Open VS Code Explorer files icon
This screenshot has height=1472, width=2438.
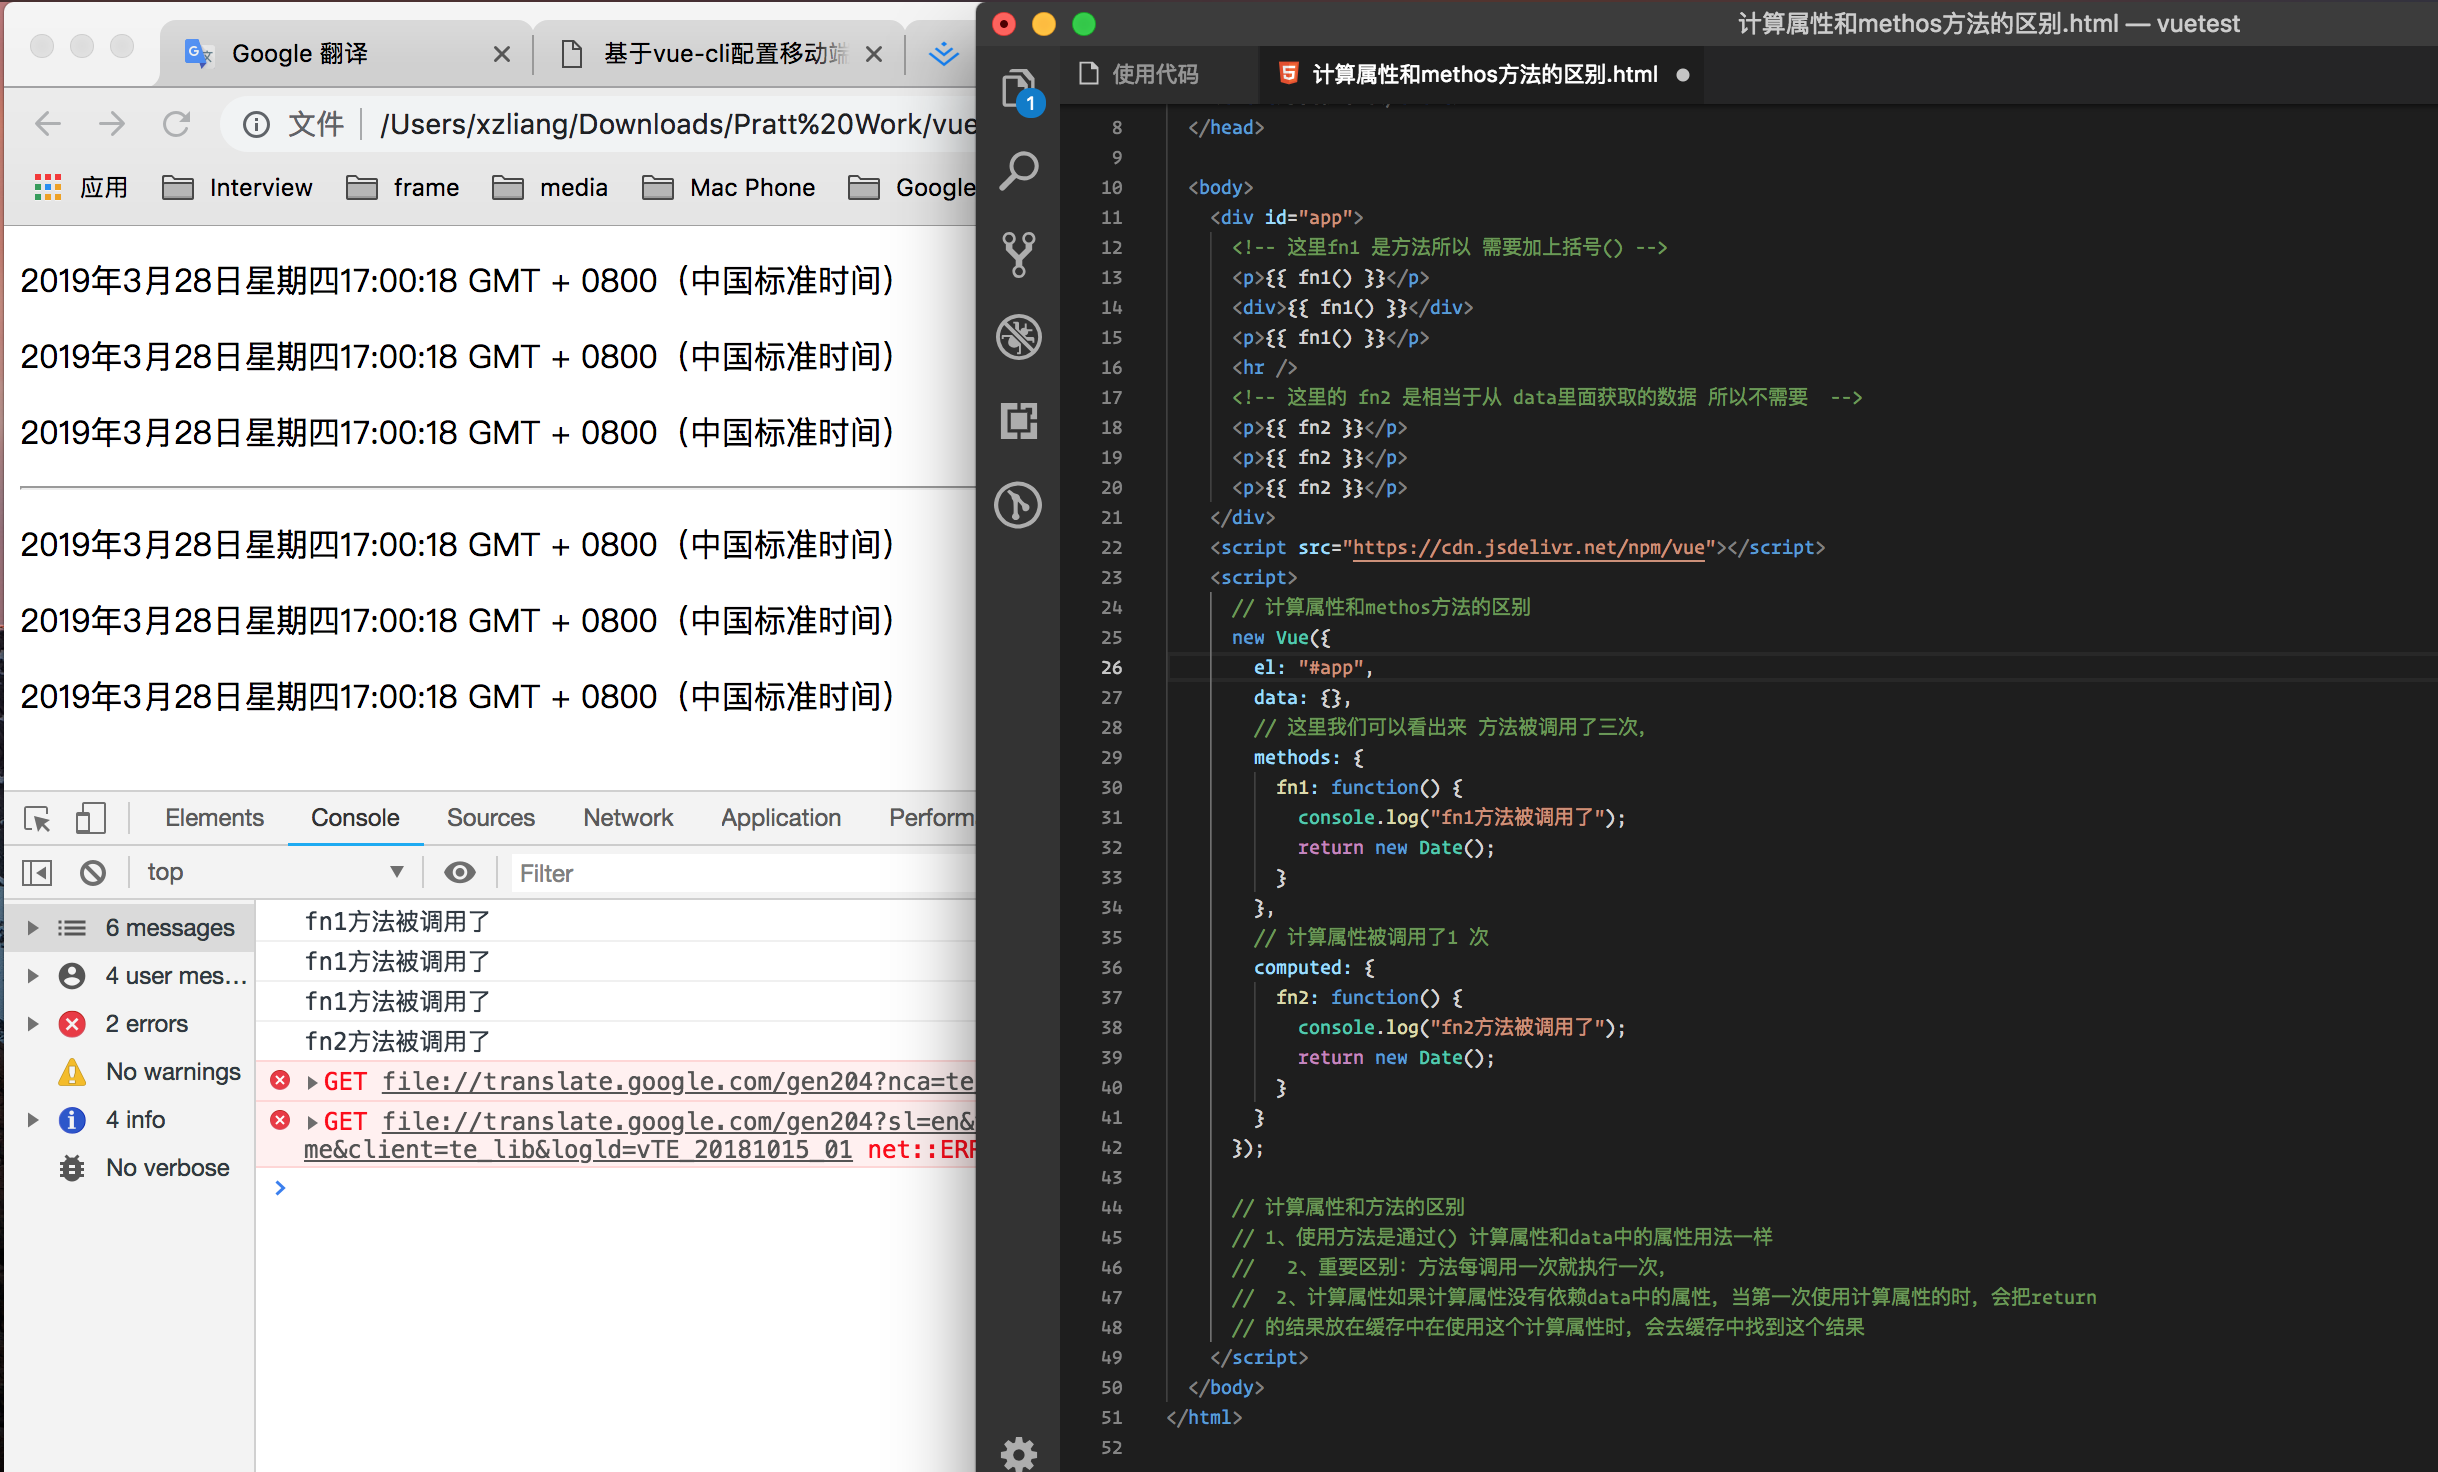click(x=1018, y=90)
